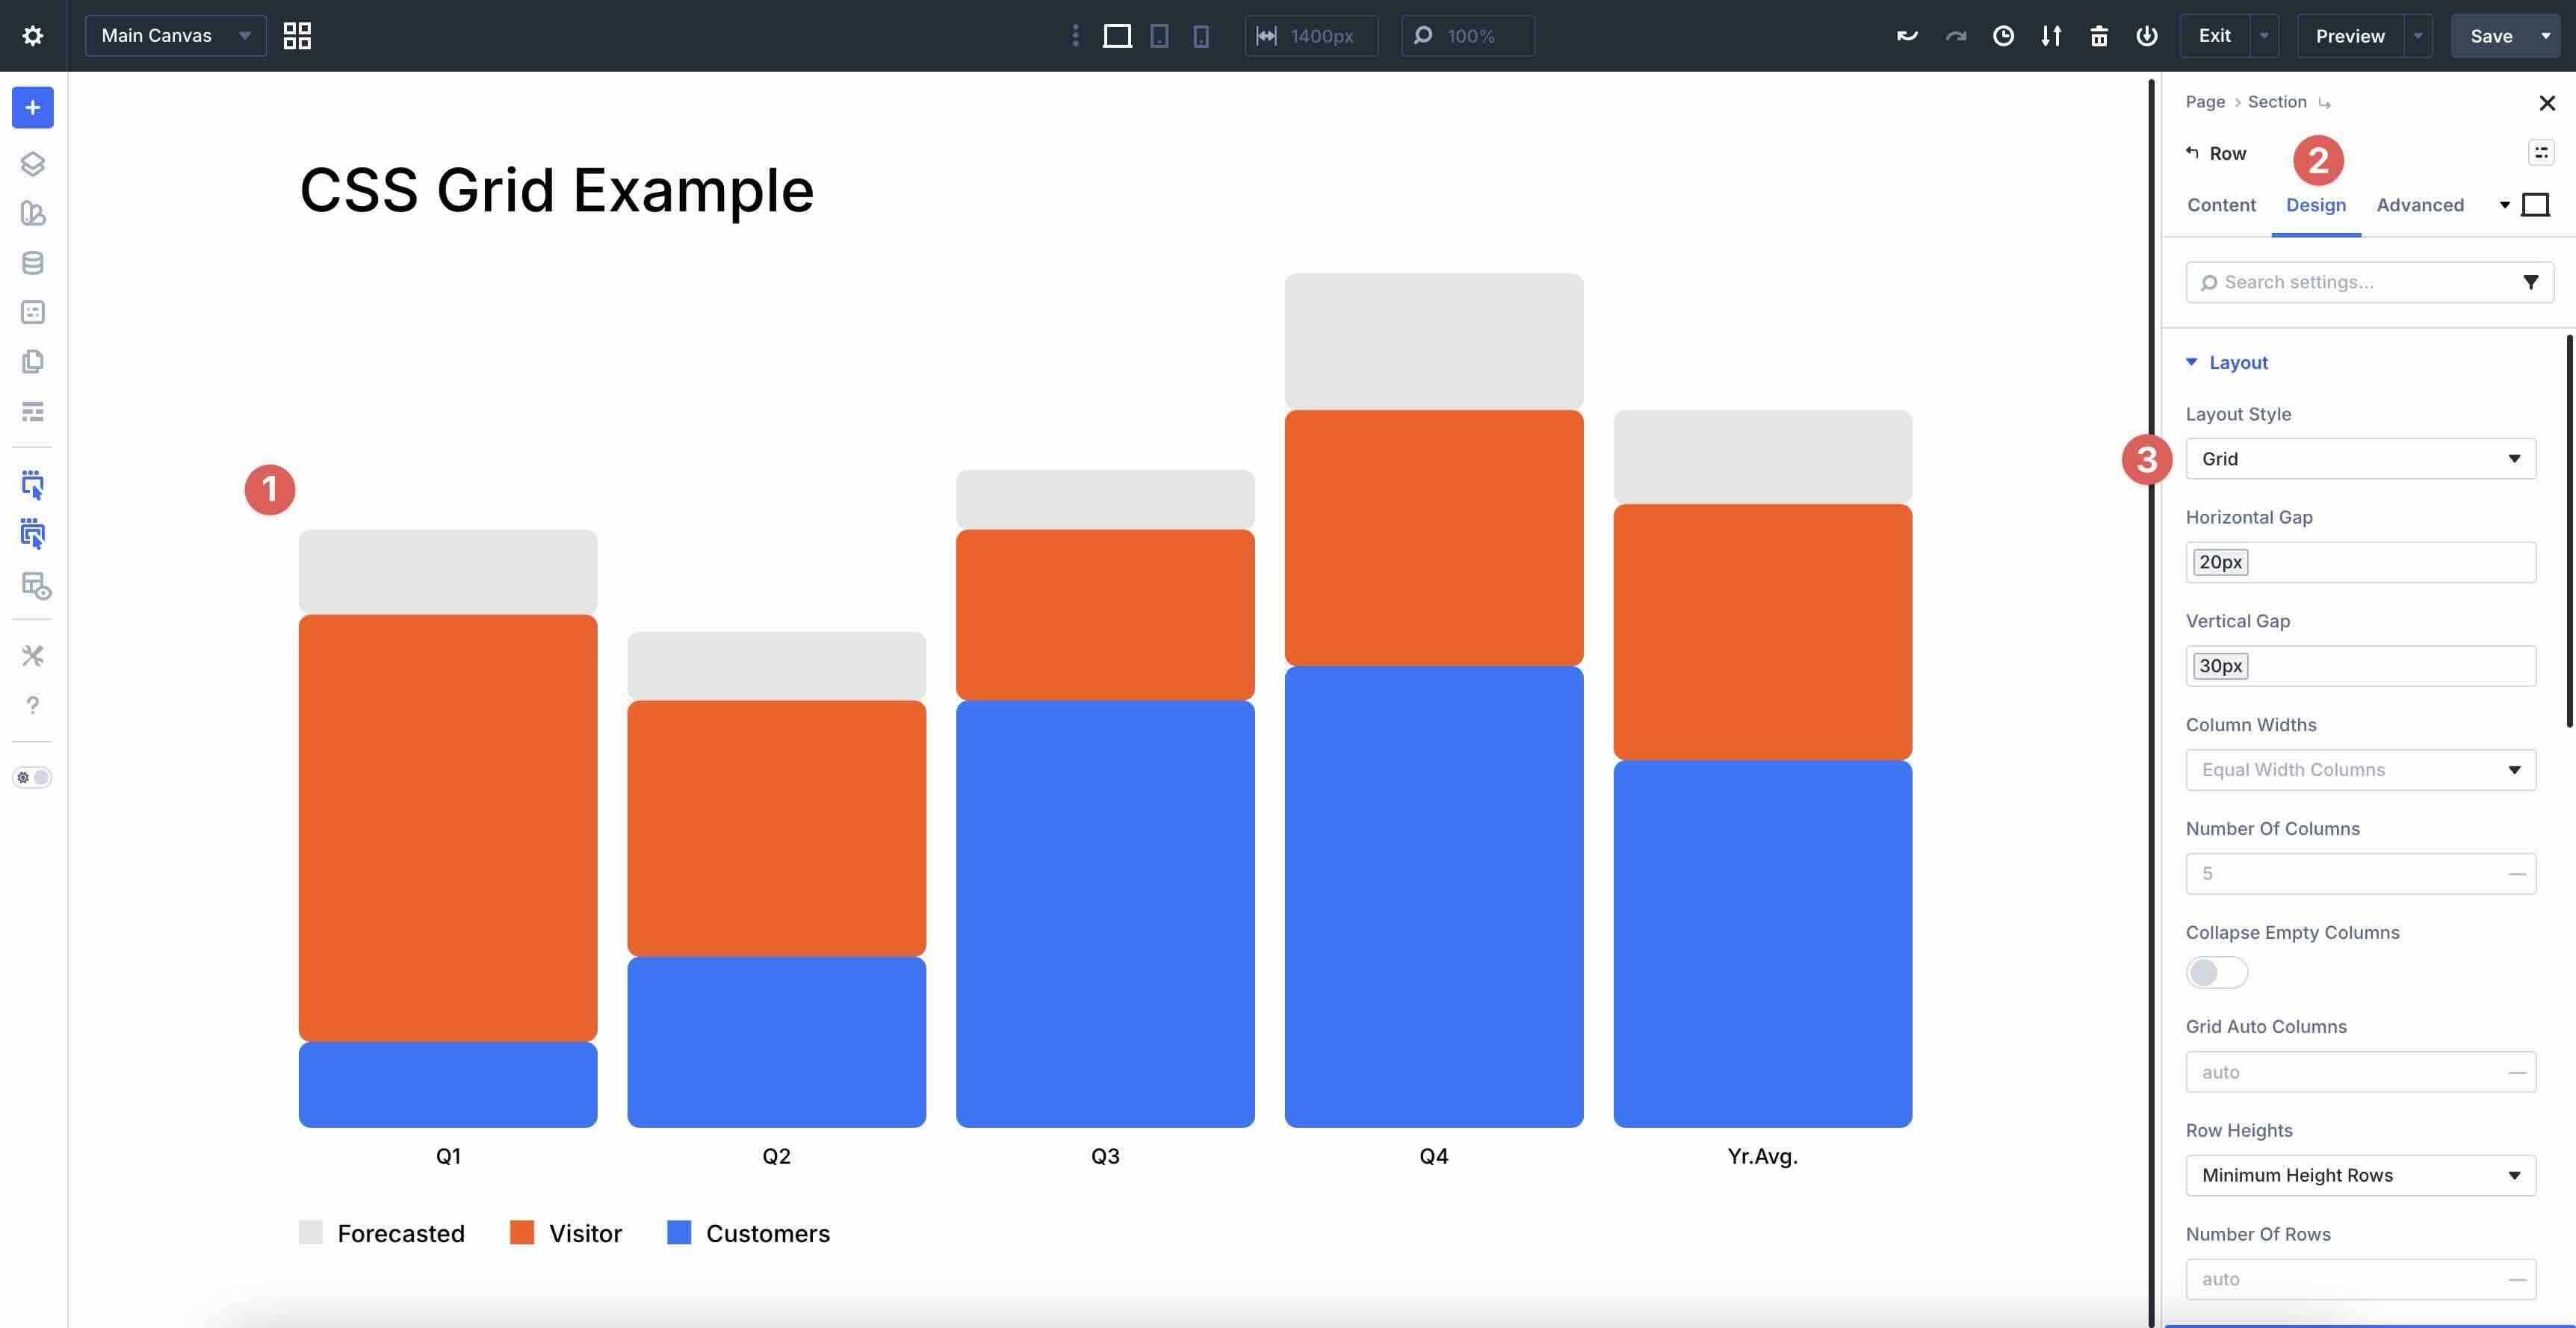
Task: Click the Save button
Action: coord(2492,35)
